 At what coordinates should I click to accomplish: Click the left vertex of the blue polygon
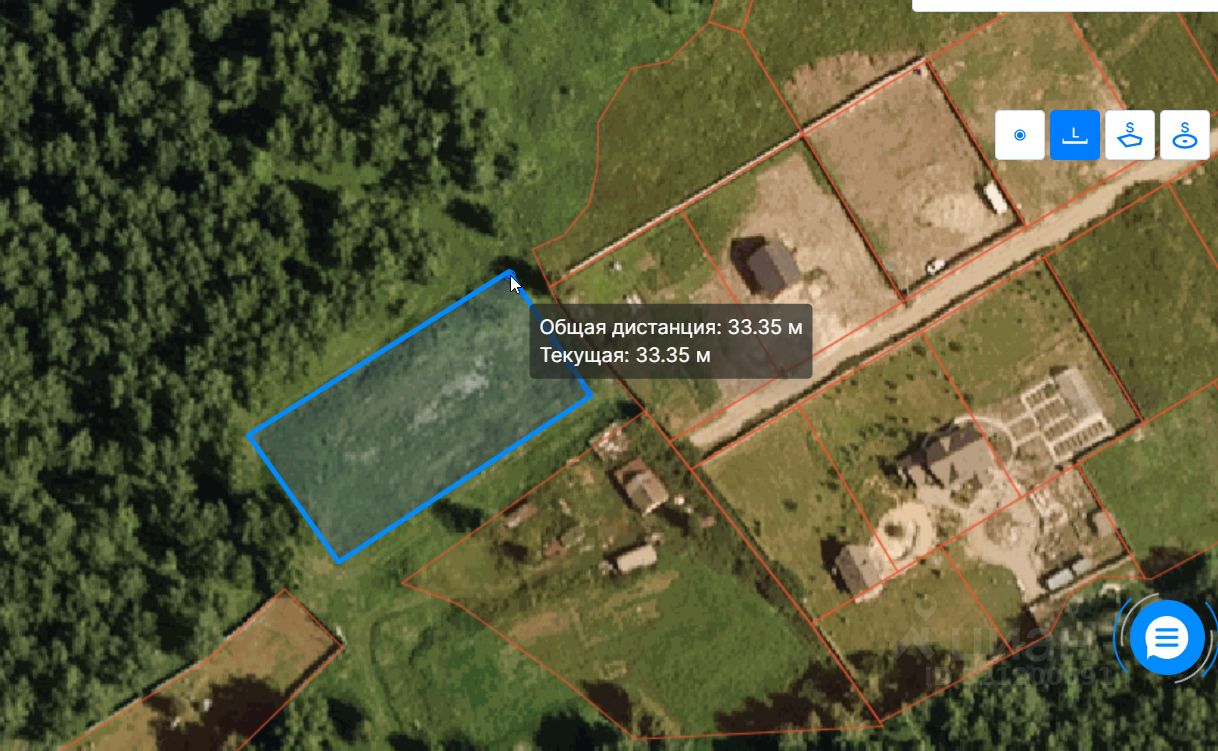tap(250, 435)
